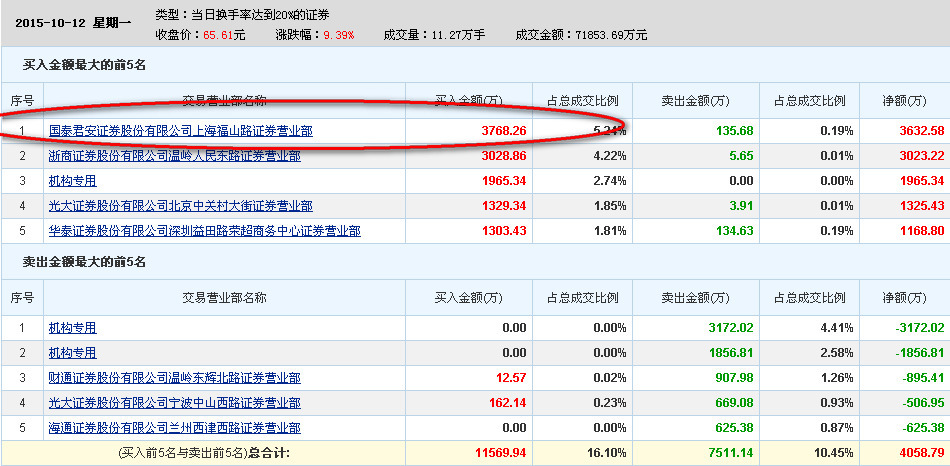Screen dimensions: 950x466
Task: Select net amount 1325.43
Action: point(921,206)
